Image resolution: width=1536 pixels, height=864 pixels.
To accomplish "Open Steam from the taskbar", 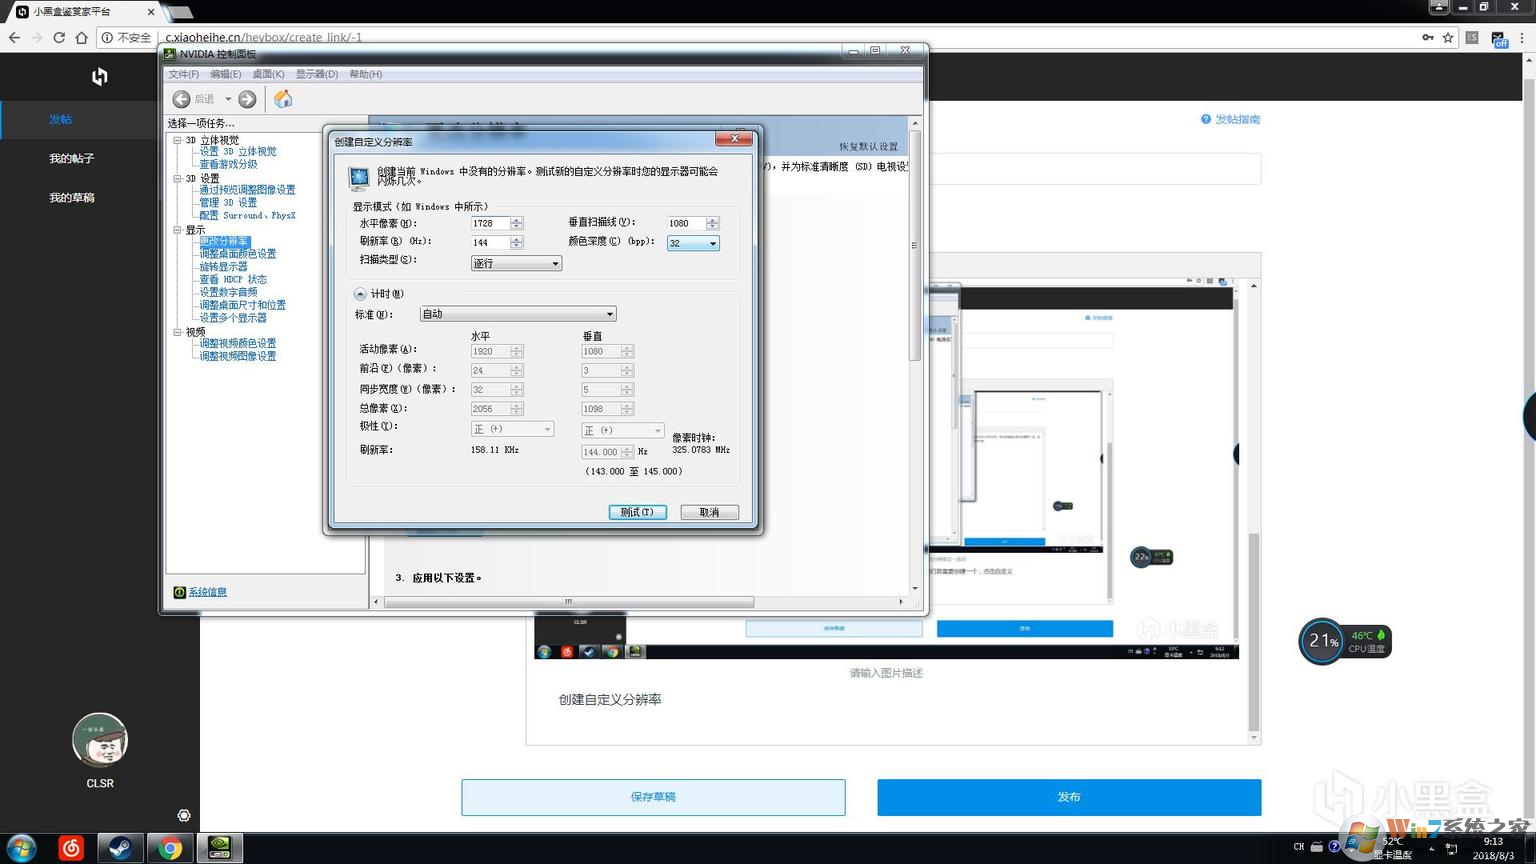I will coord(120,848).
